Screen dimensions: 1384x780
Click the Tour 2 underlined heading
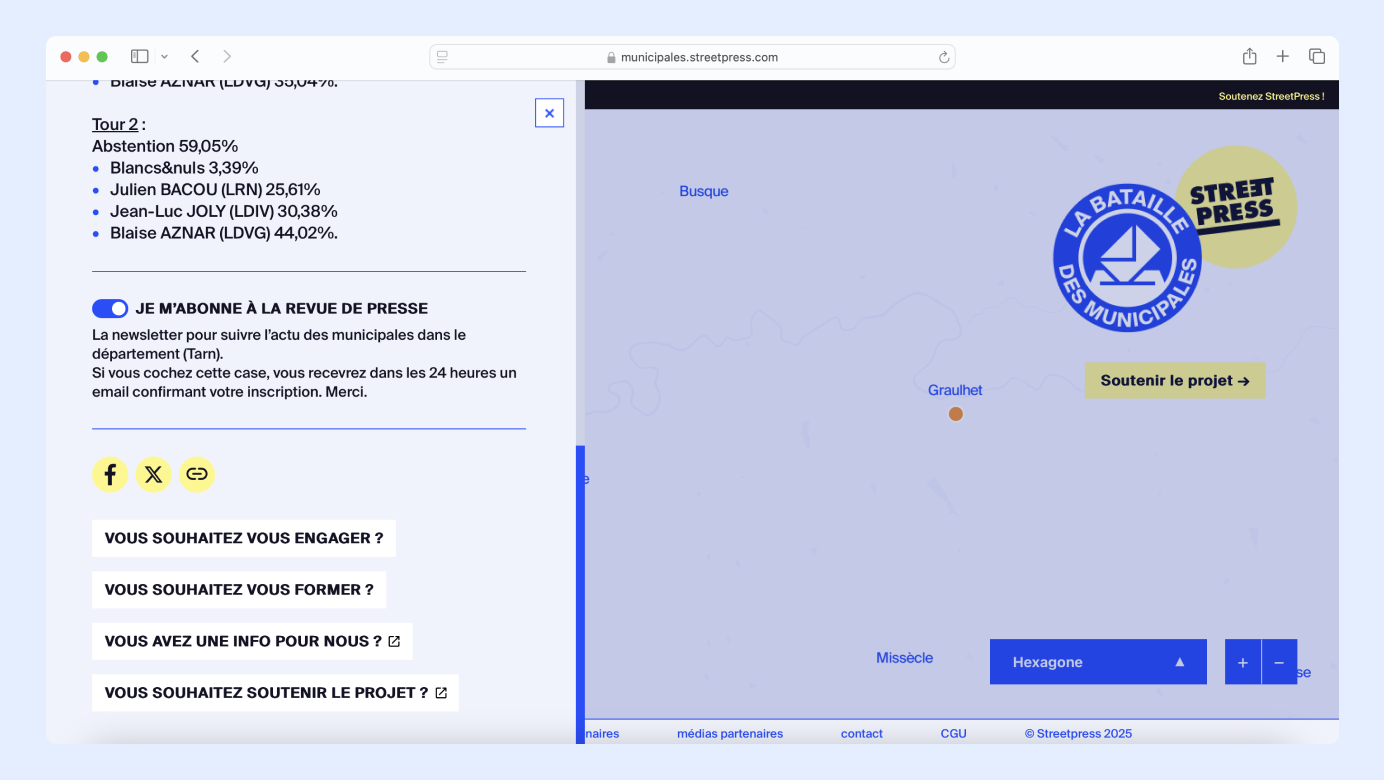click(115, 124)
